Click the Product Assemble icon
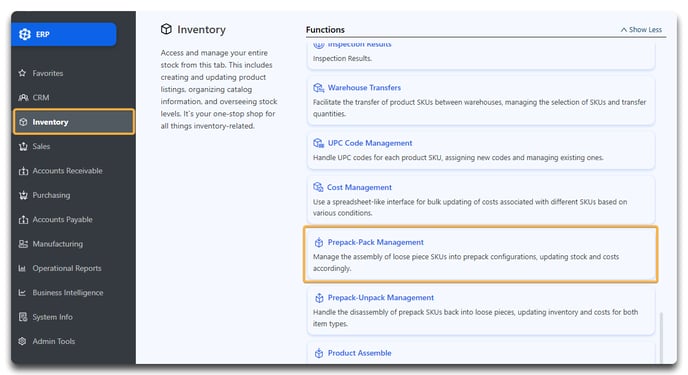 [319, 353]
